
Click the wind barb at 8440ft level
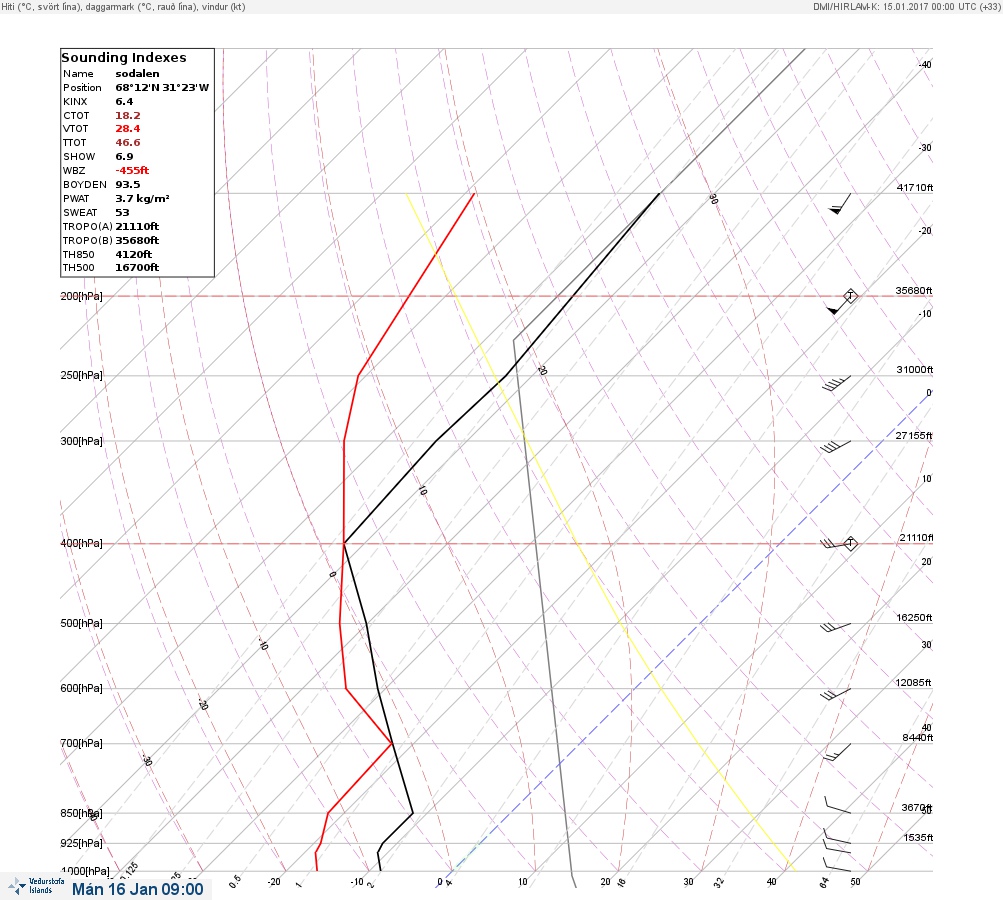[837, 752]
